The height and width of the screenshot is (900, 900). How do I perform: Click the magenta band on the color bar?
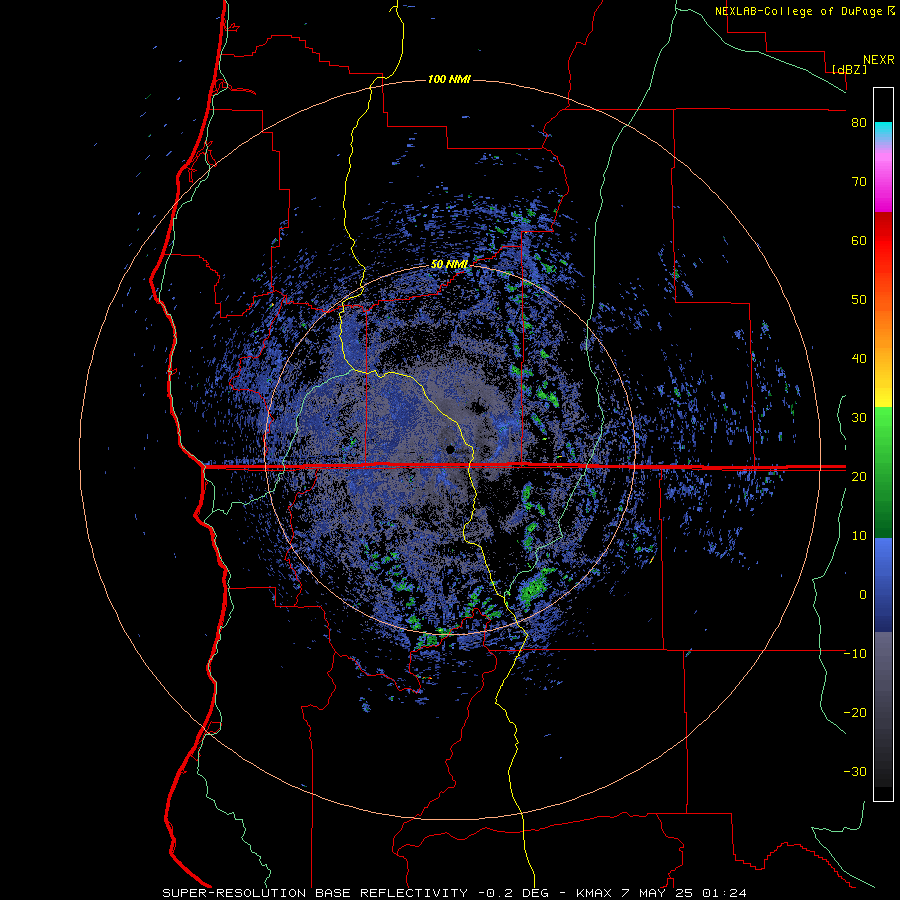pos(883,184)
